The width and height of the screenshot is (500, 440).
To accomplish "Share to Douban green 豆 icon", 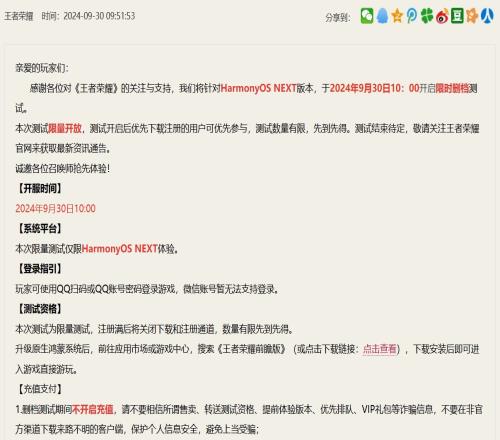I will tap(457, 16).
